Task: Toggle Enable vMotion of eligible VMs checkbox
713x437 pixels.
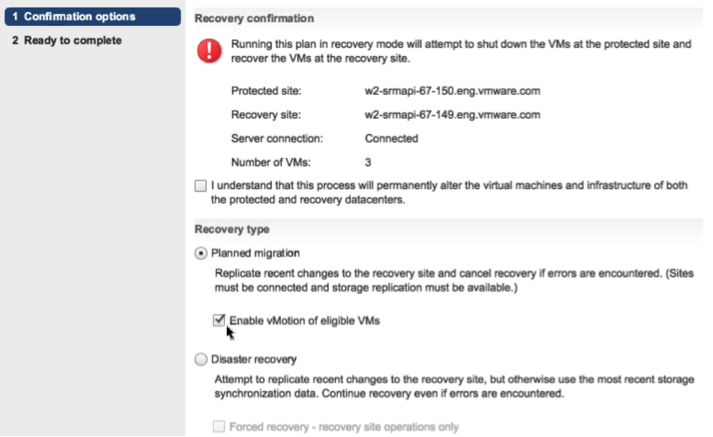Action: [219, 320]
